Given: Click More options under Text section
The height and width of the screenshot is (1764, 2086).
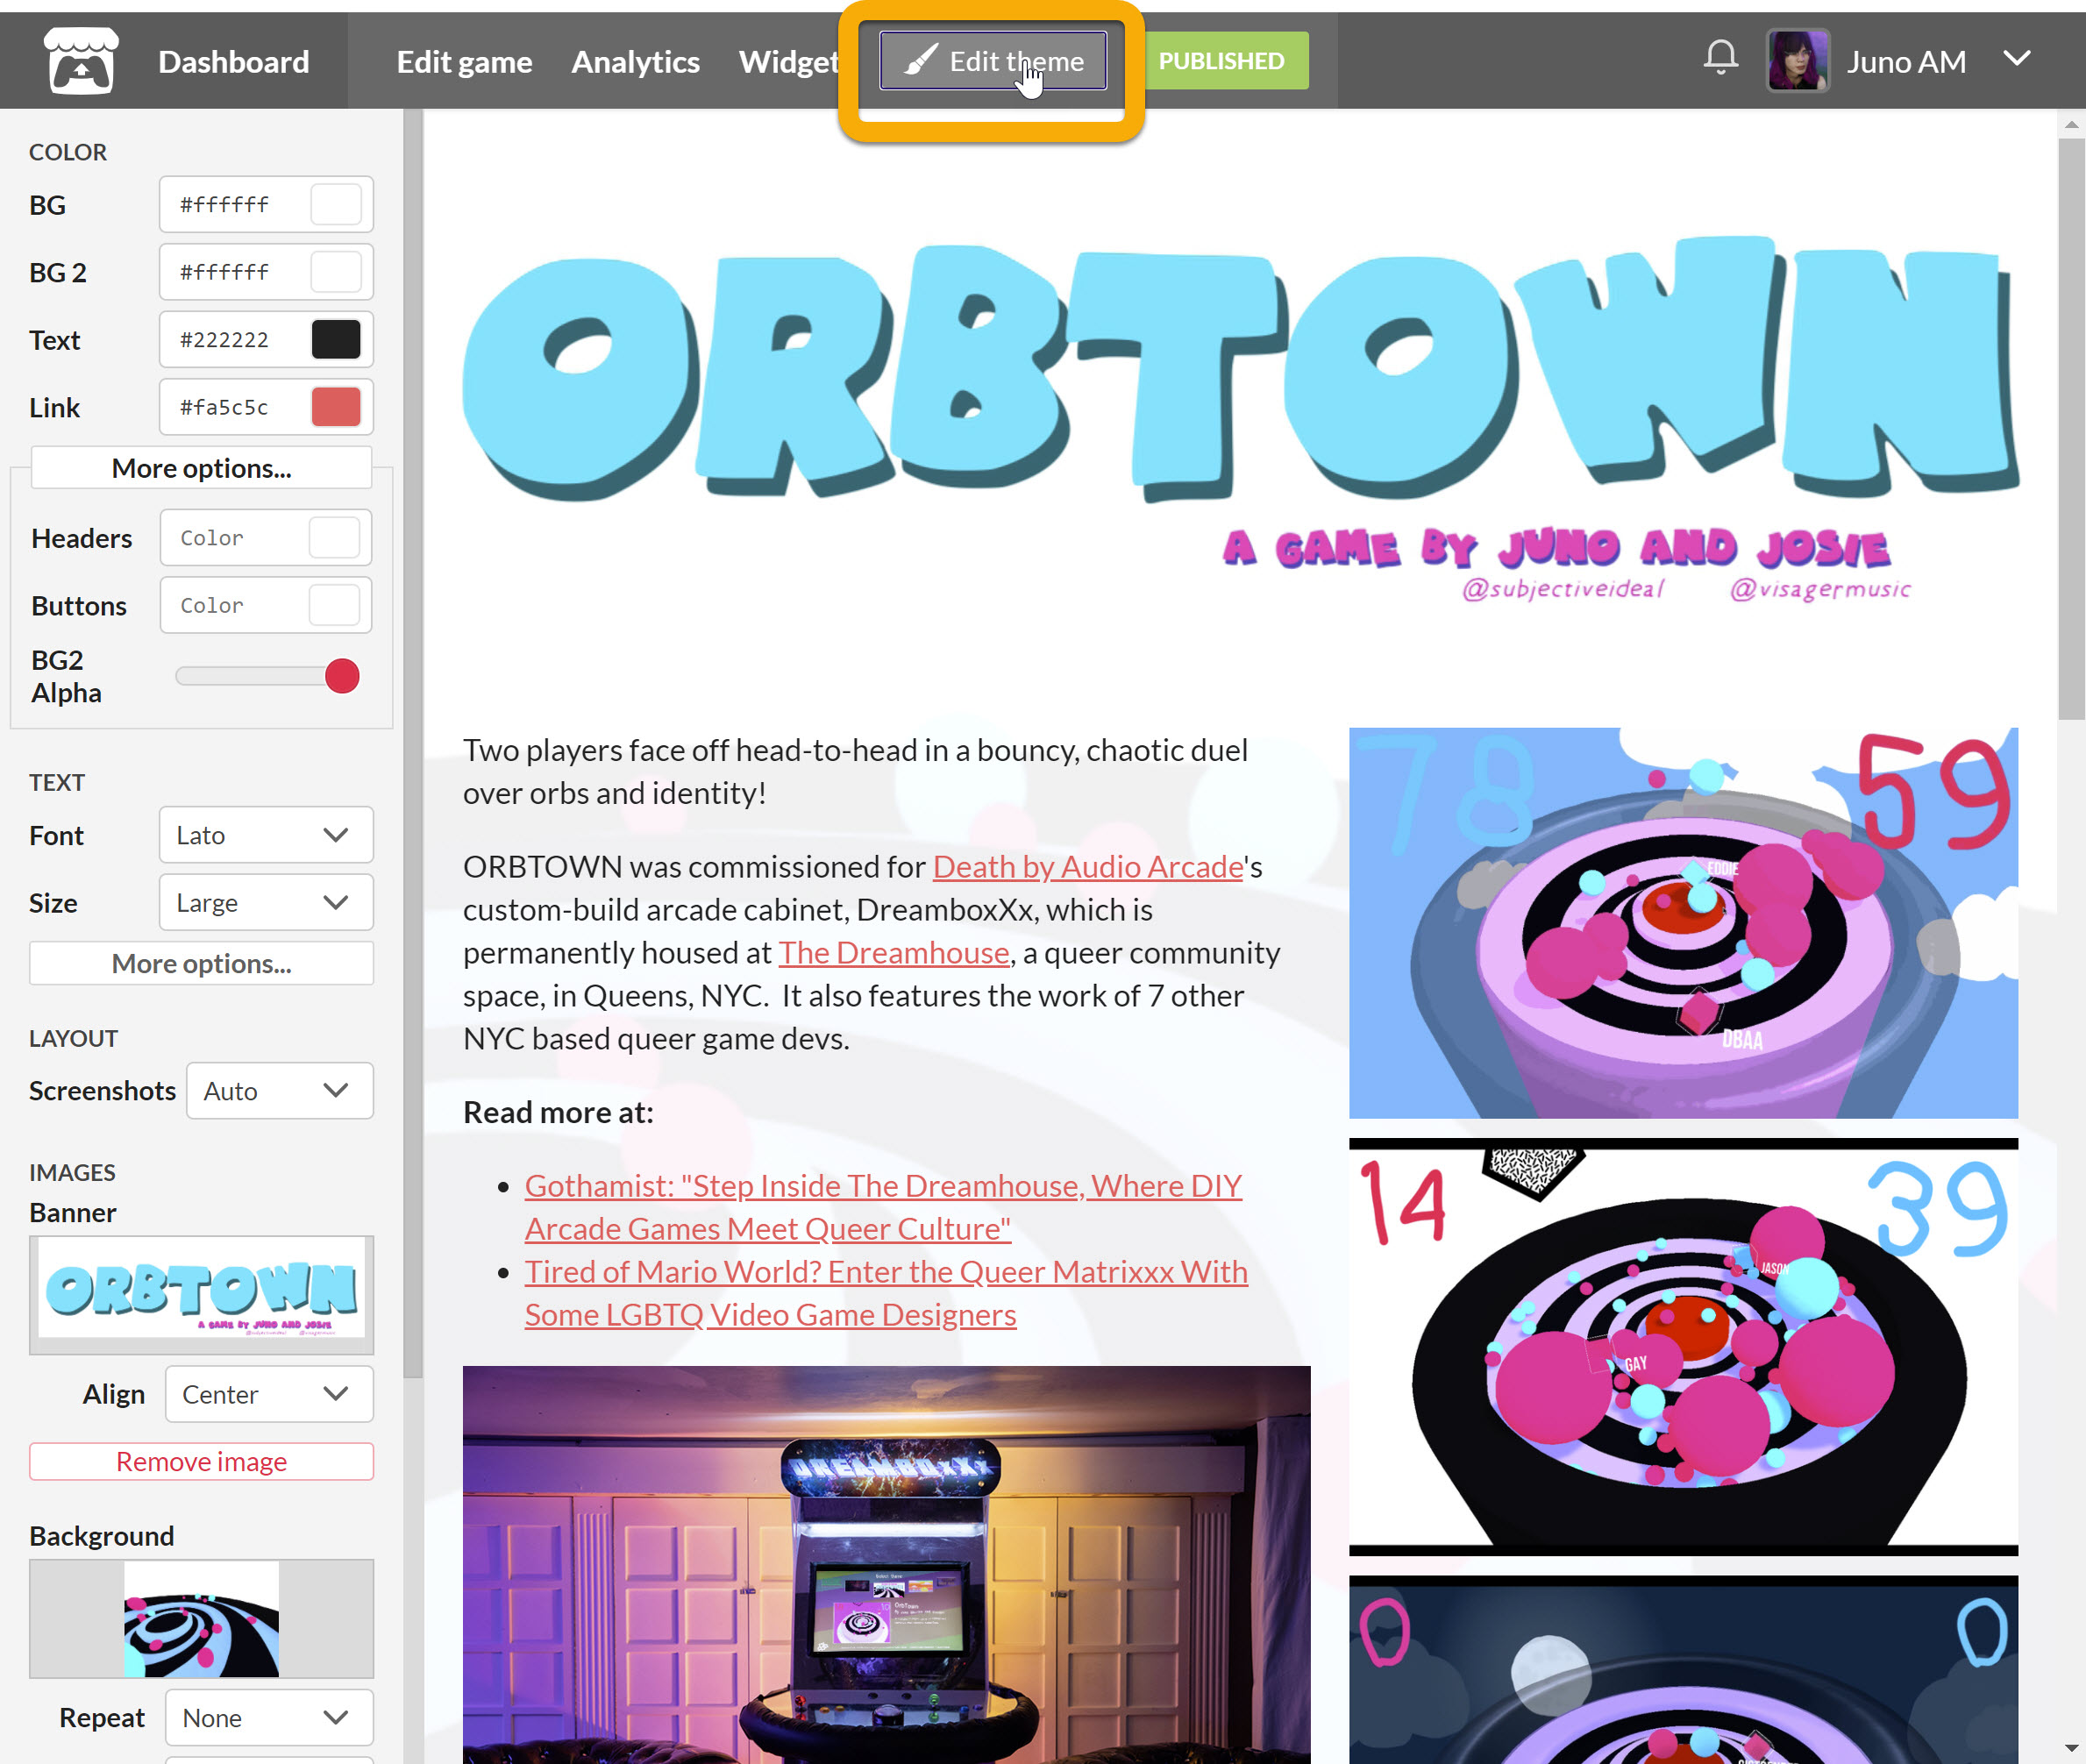Looking at the screenshot, I should [x=201, y=962].
